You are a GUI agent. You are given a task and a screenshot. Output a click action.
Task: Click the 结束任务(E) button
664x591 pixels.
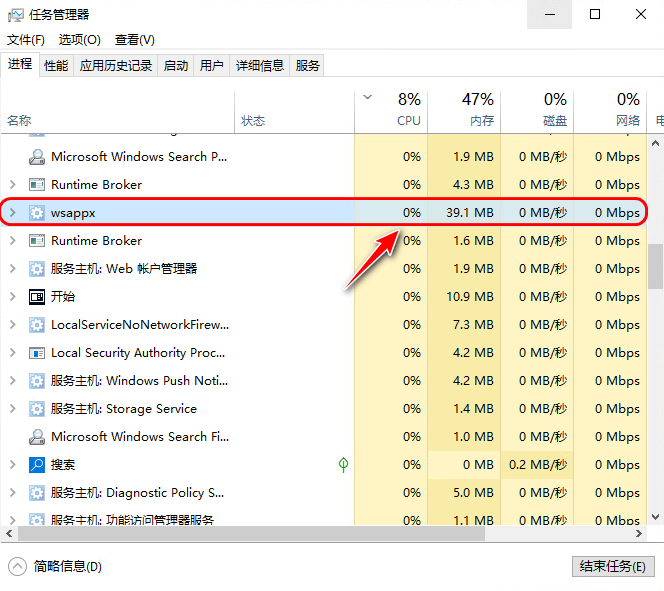click(x=613, y=566)
